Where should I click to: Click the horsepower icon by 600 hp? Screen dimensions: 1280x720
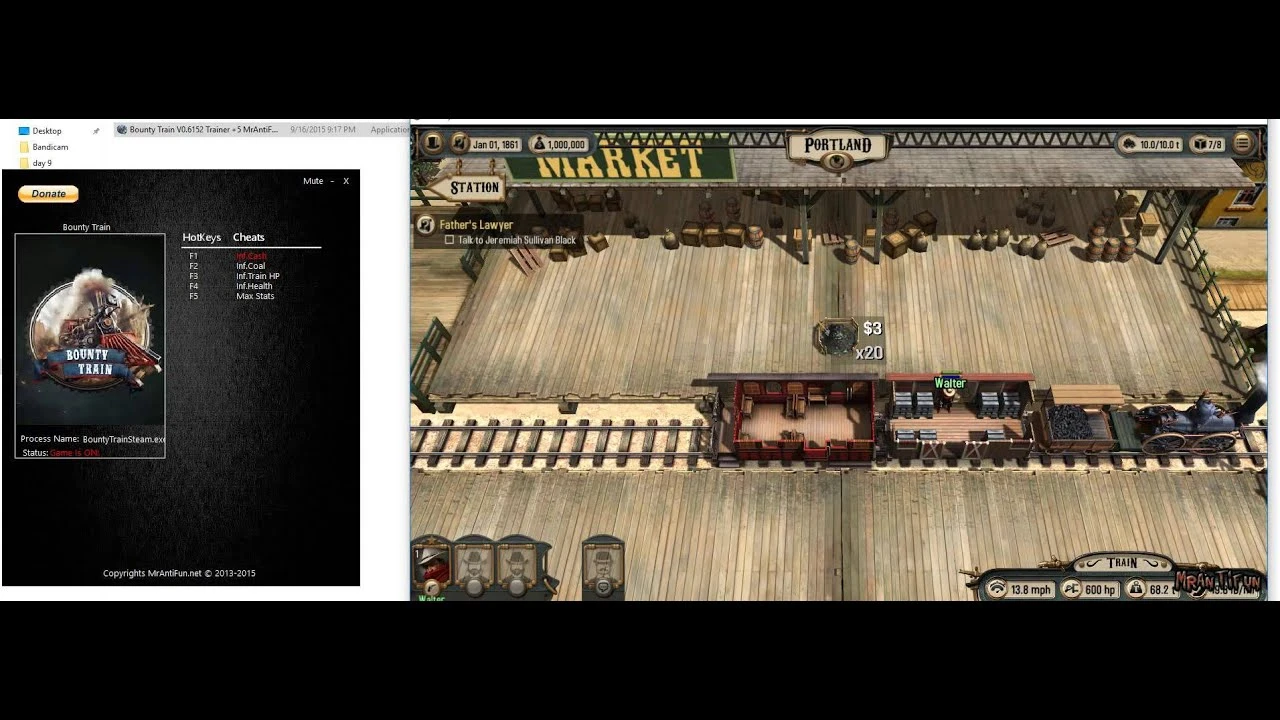click(x=1071, y=589)
